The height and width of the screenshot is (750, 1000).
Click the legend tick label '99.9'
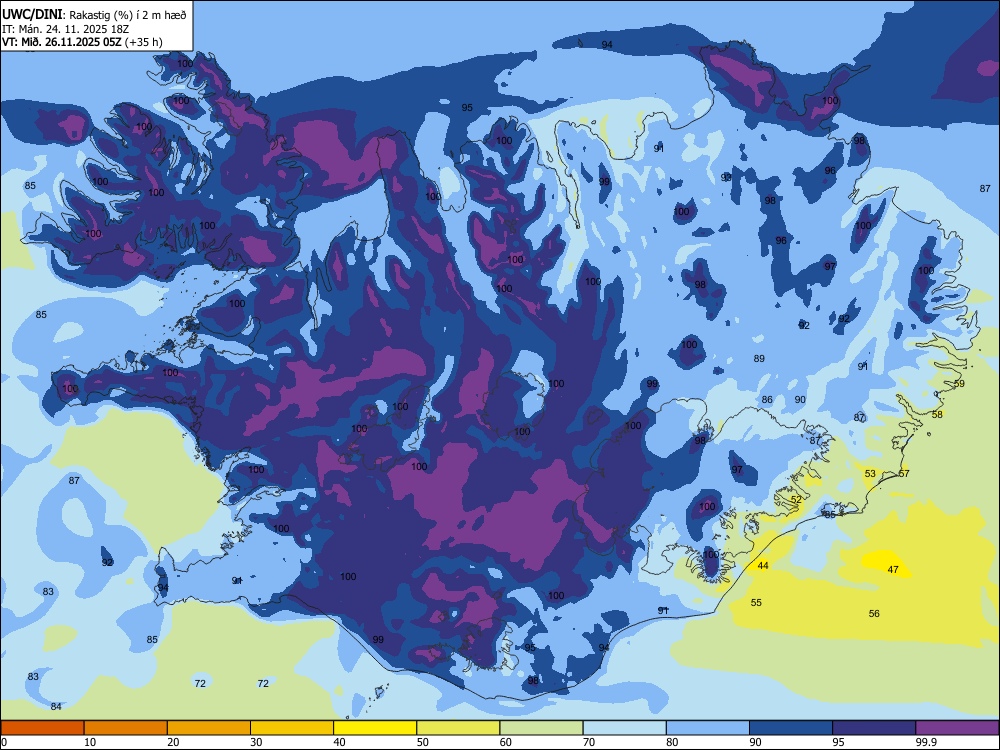(x=927, y=742)
